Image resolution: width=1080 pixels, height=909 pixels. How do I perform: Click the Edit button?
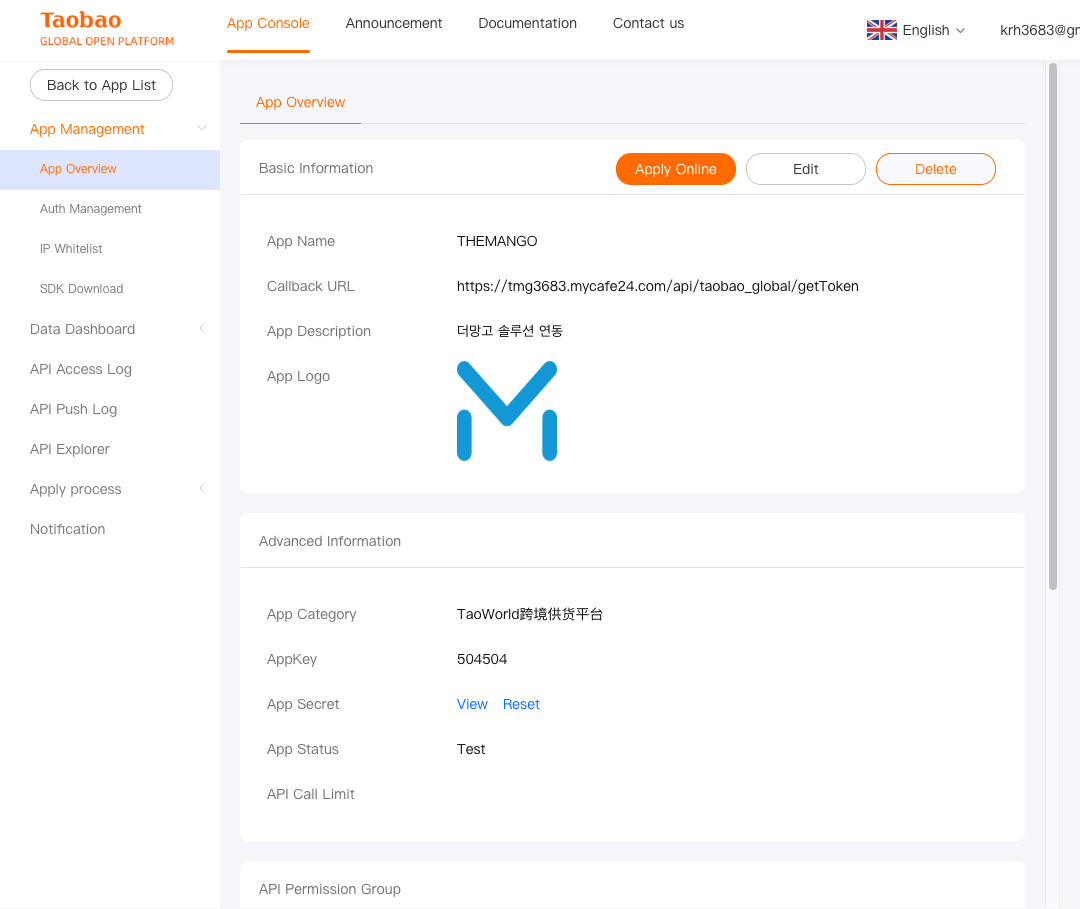click(805, 169)
